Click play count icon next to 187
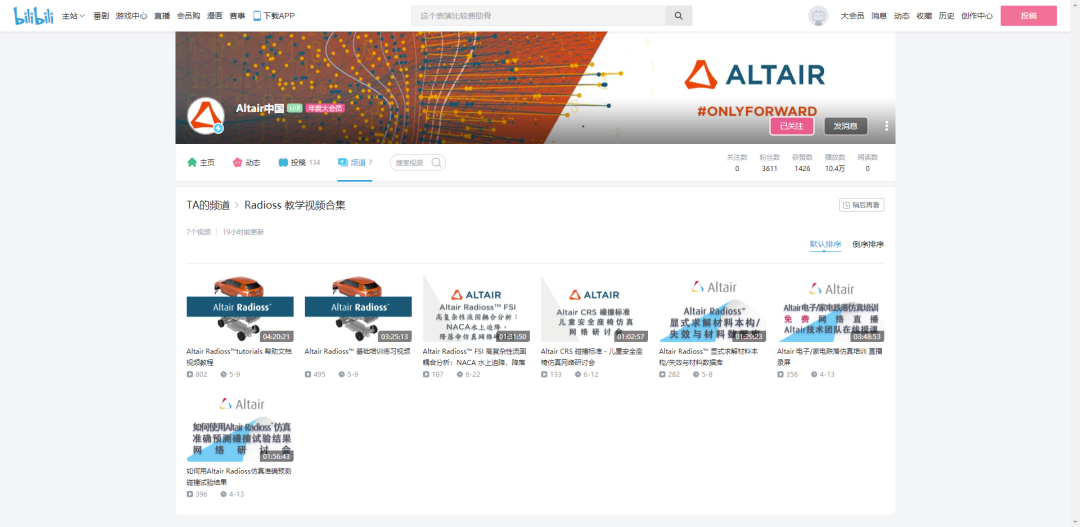This screenshot has height=527, width=1080. coord(426,375)
